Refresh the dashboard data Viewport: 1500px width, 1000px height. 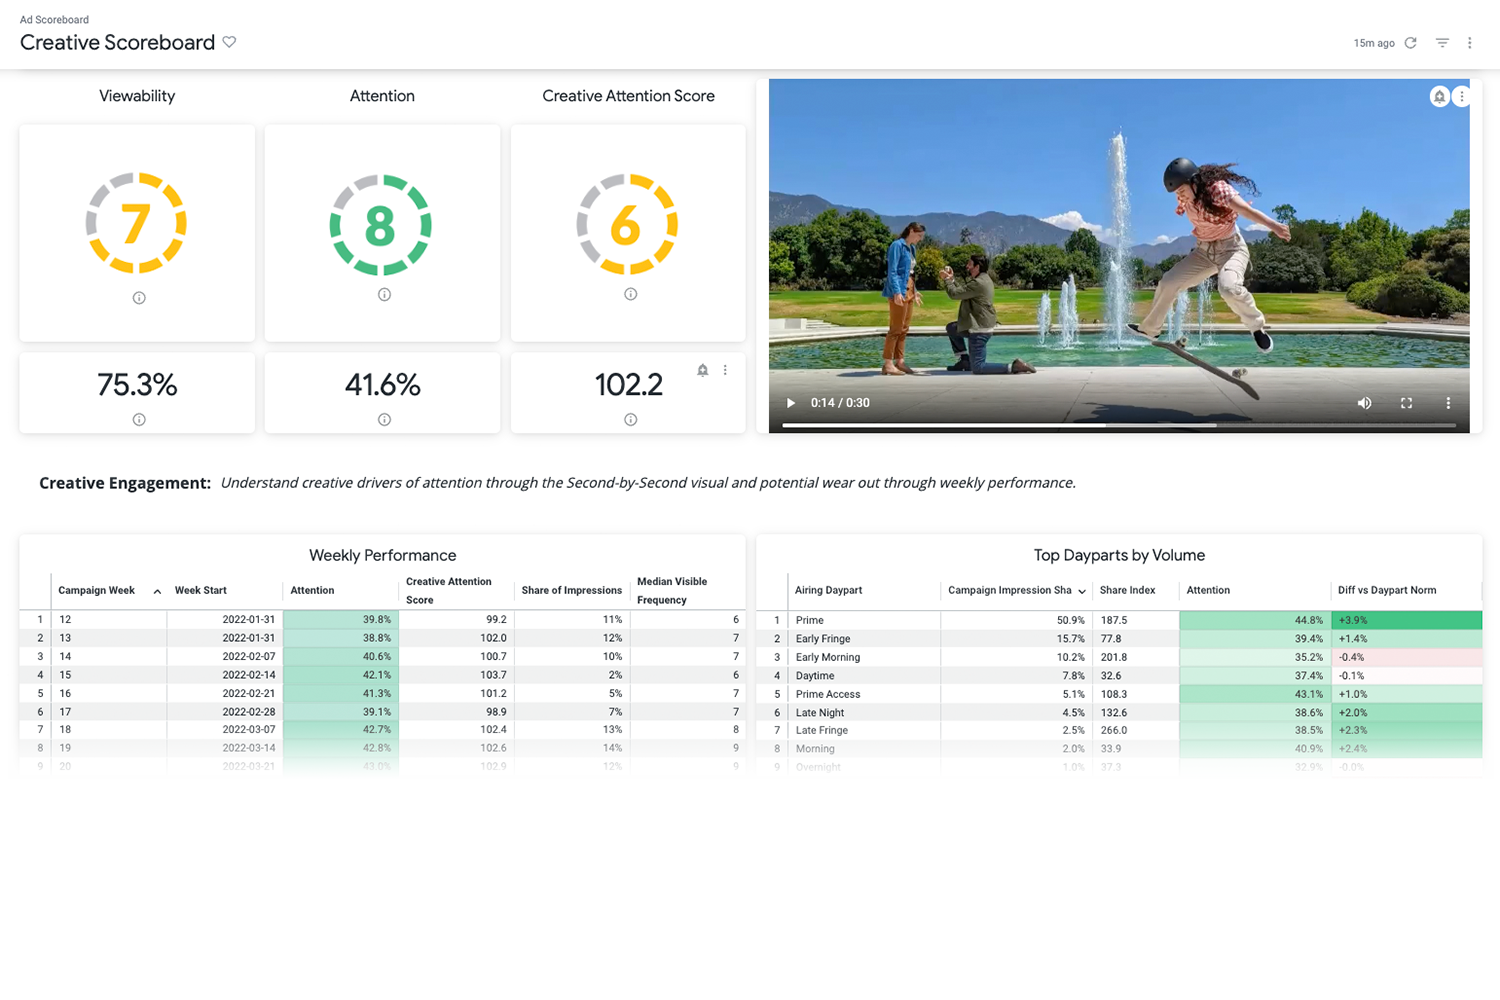tap(1410, 43)
